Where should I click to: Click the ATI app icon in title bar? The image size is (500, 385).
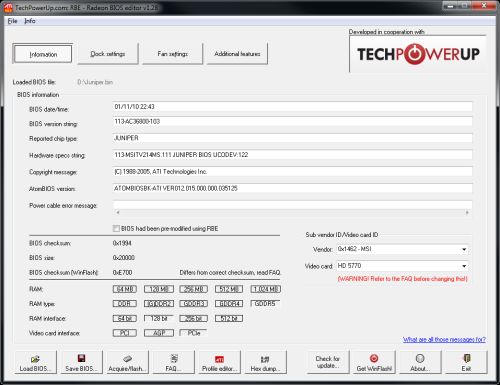8,7
